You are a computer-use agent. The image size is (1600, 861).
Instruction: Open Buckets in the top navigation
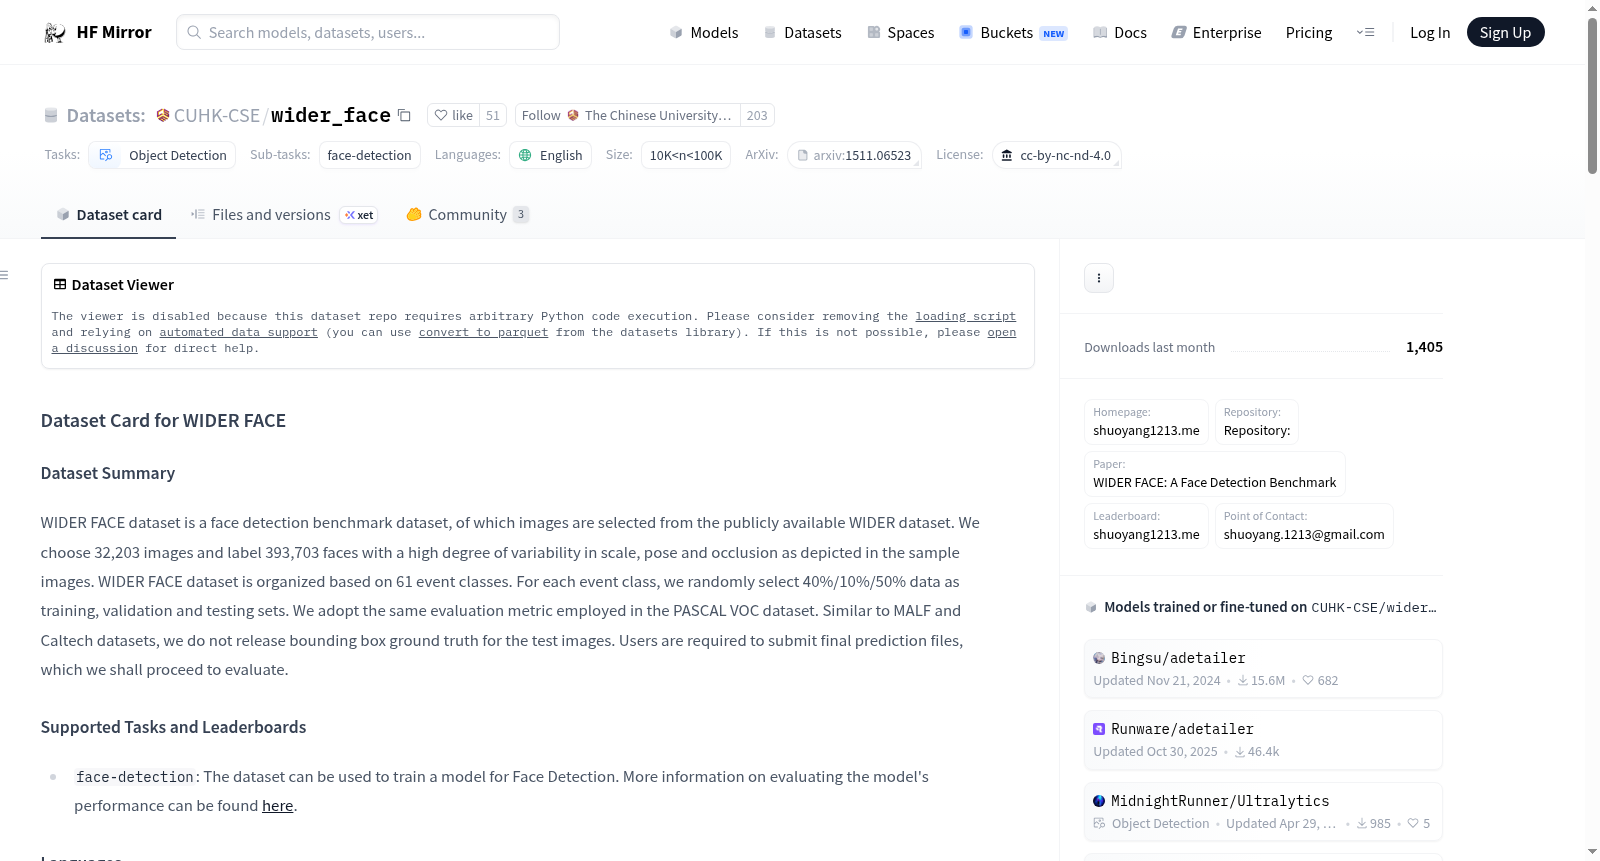(1013, 33)
